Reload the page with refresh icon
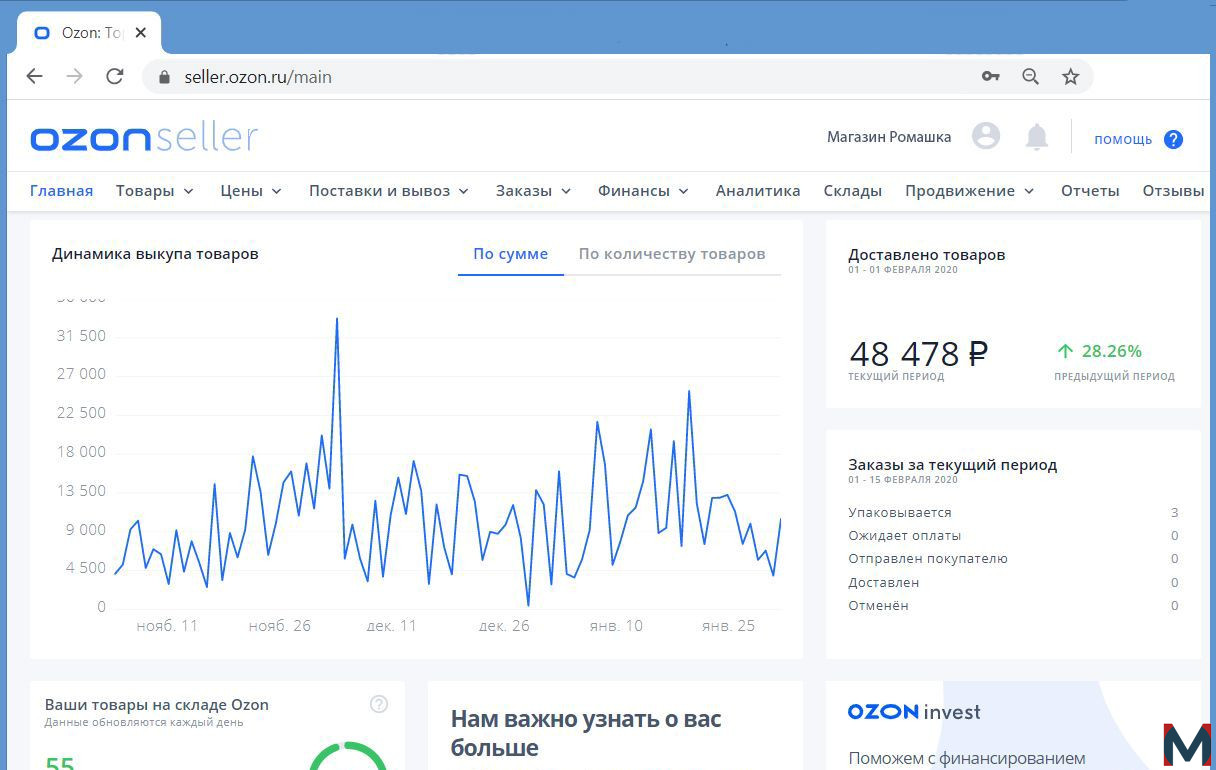The height and width of the screenshot is (770, 1216). [115, 77]
